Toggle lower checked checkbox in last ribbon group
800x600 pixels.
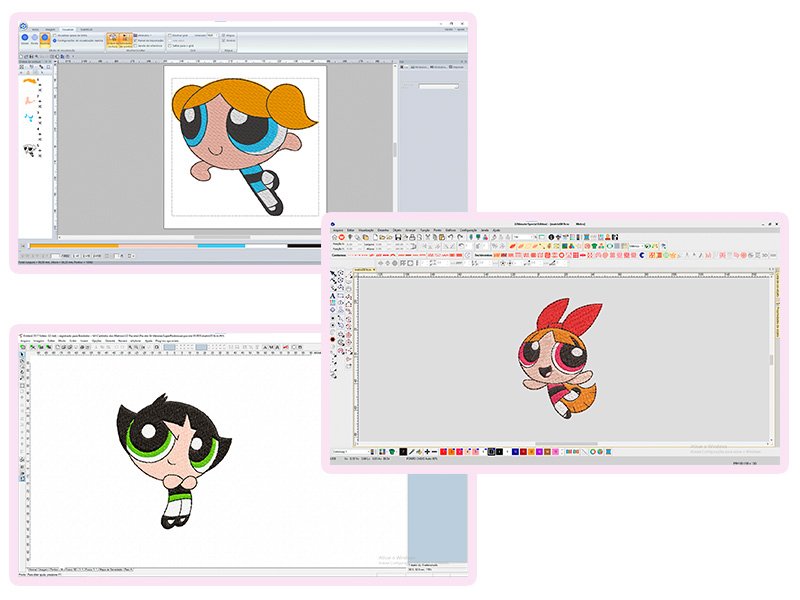point(223,40)
